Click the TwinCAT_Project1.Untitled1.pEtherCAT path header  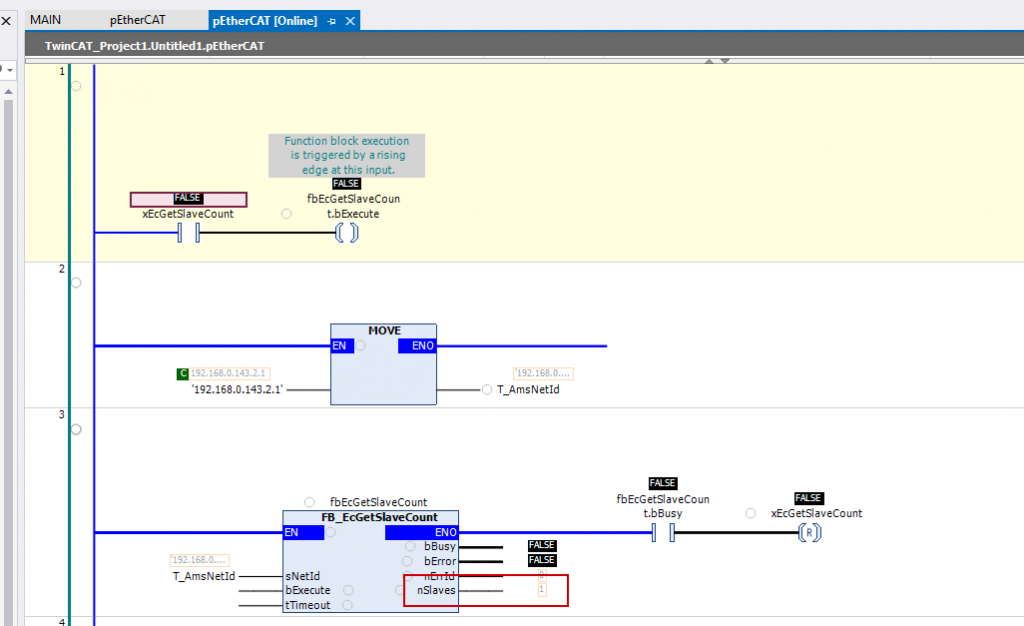click(x=155, y=46)
